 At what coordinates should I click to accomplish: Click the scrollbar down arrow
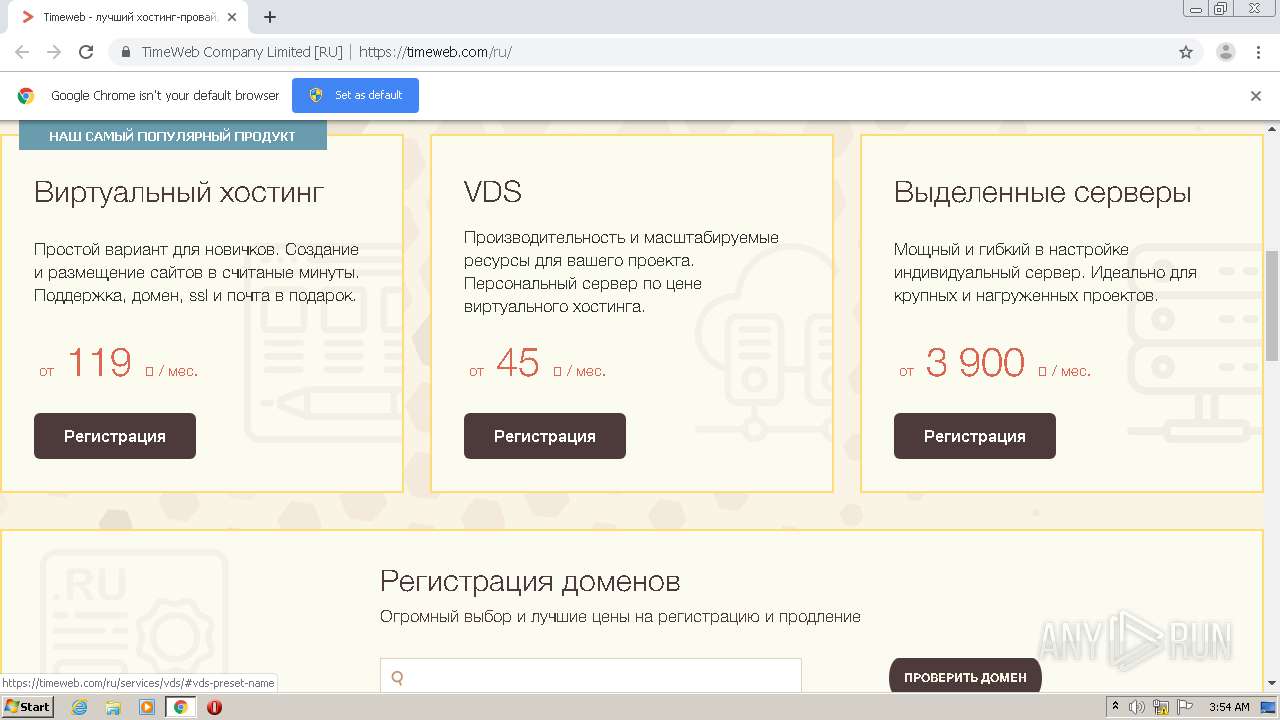1272,684
